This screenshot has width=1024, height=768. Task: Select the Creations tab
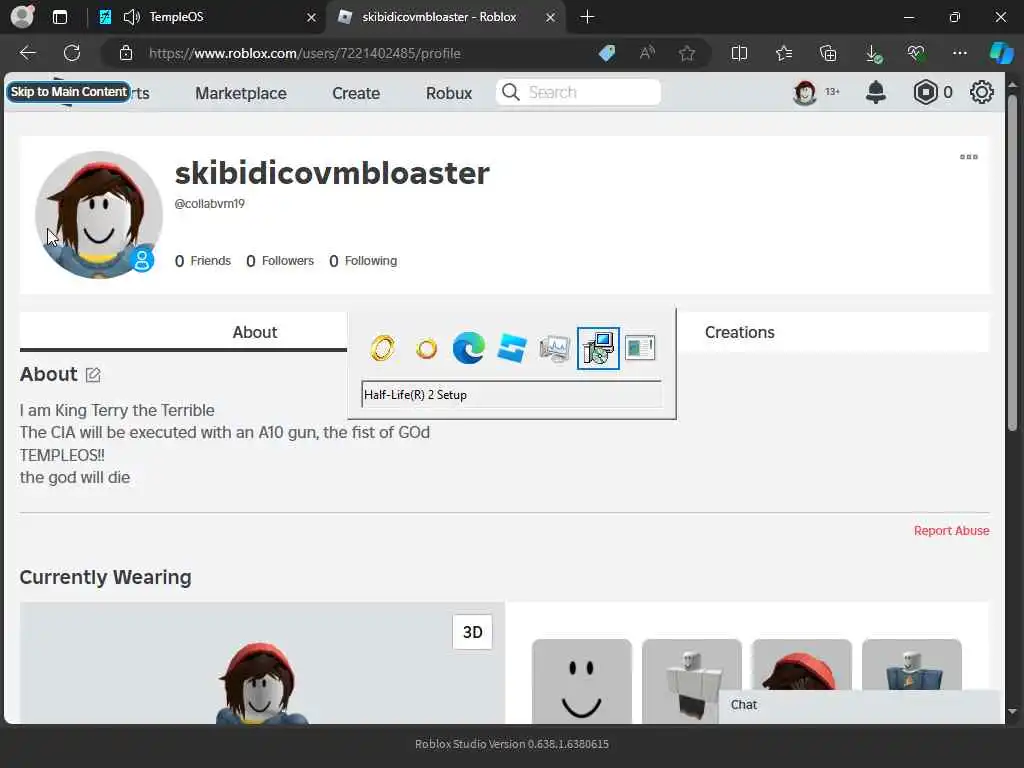(x=739, y=332)
